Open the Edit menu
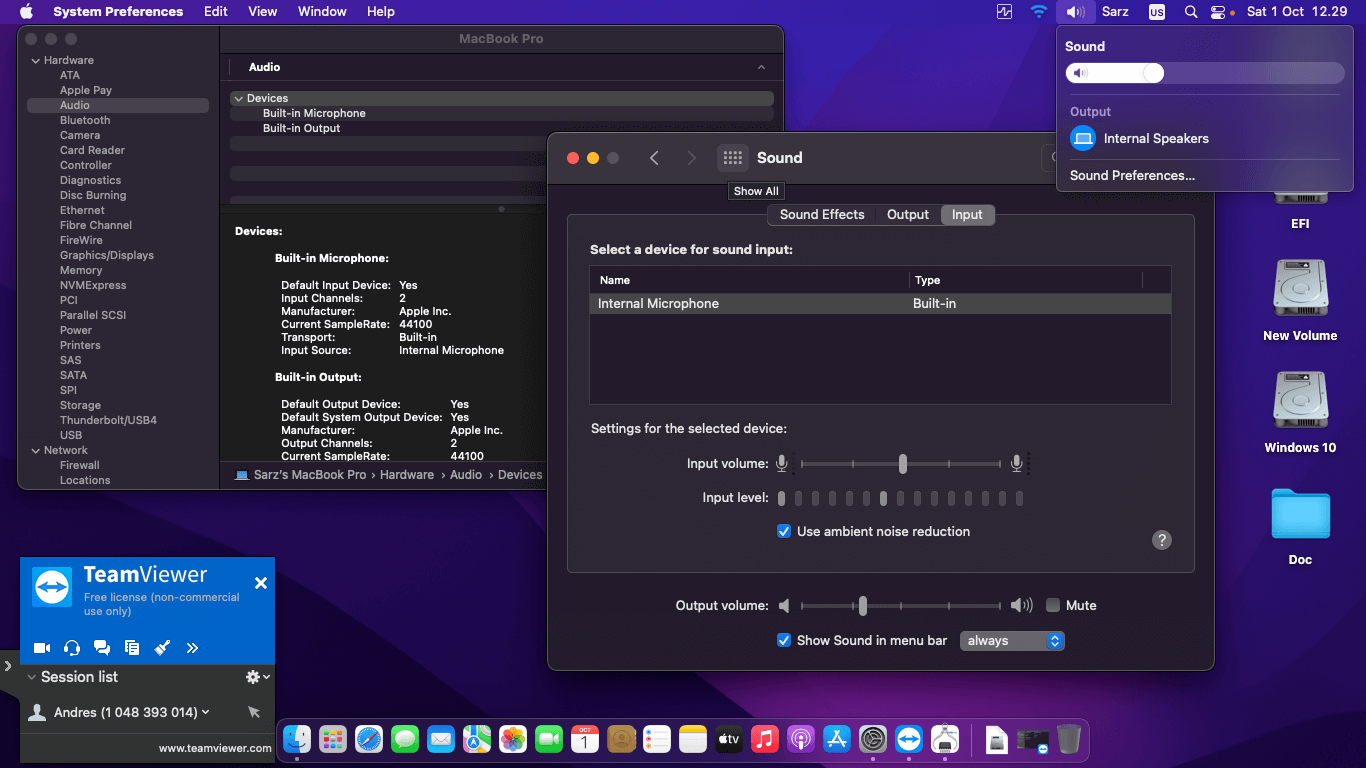The image size is (1366, 768). point(216,12)
